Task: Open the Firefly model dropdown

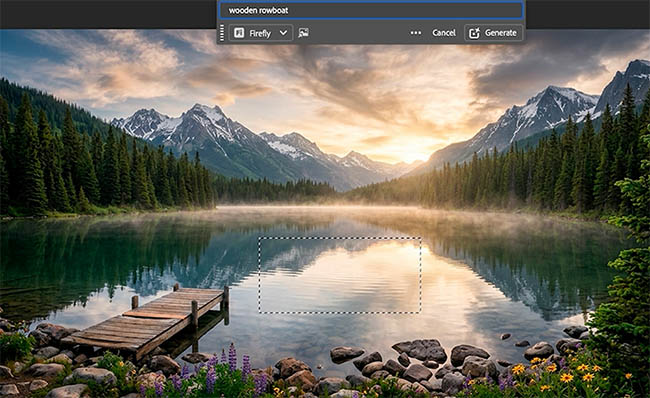Action: [x=261, y=33]
